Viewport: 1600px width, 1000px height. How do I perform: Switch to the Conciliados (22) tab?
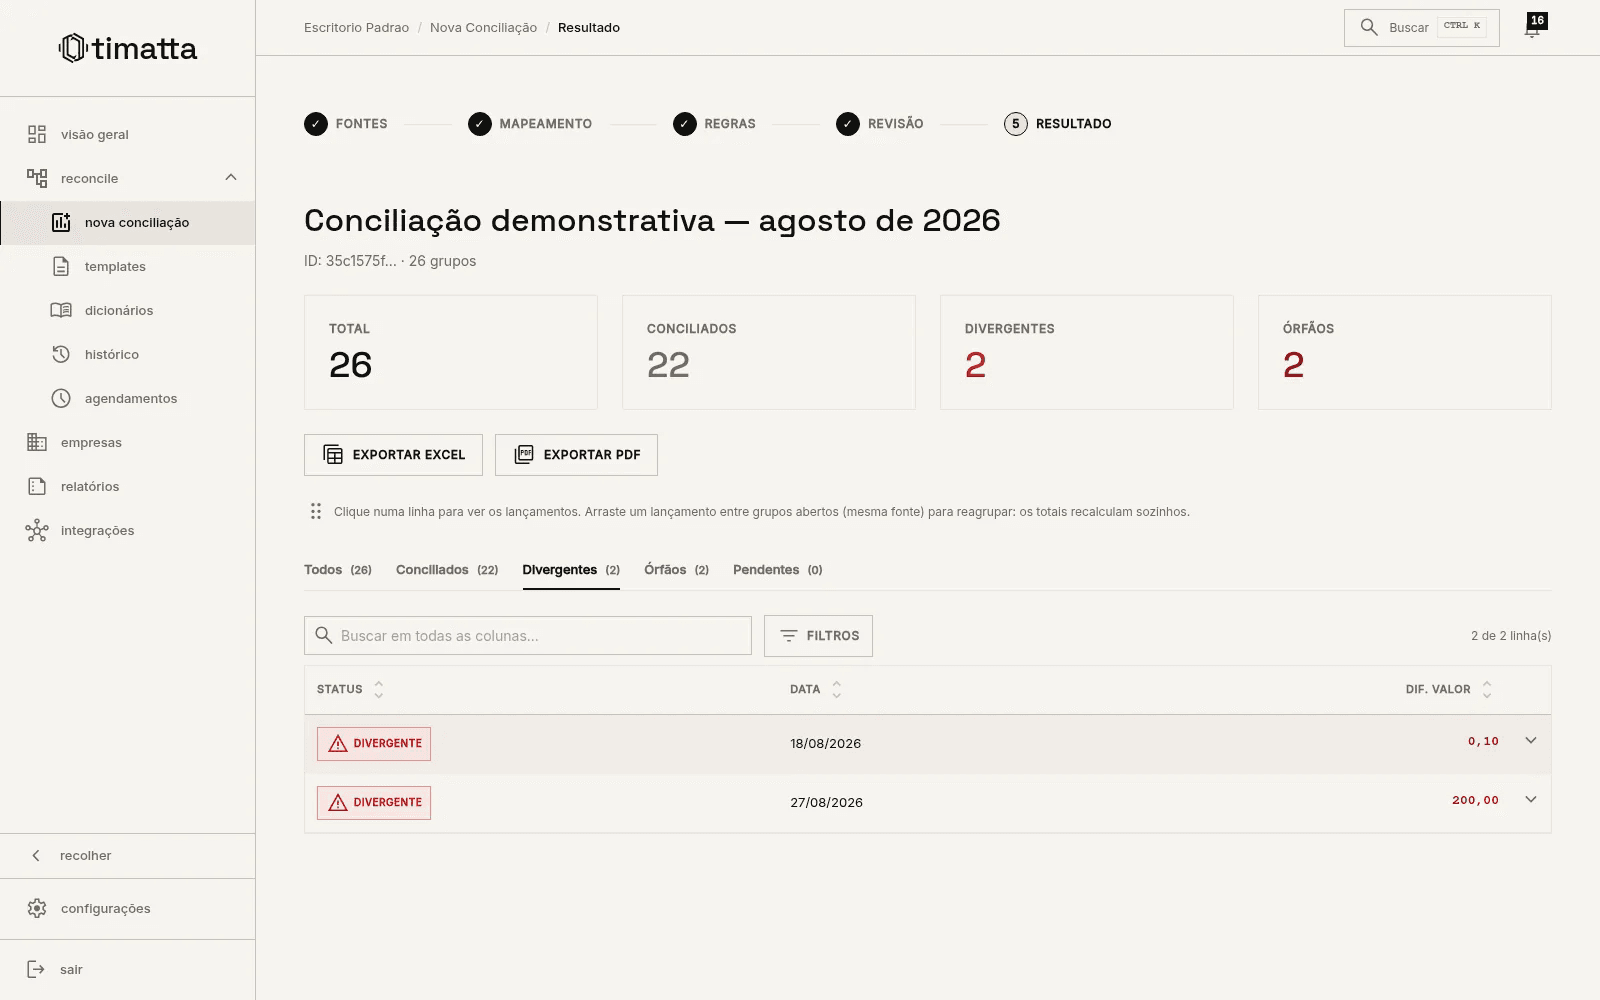447,570
